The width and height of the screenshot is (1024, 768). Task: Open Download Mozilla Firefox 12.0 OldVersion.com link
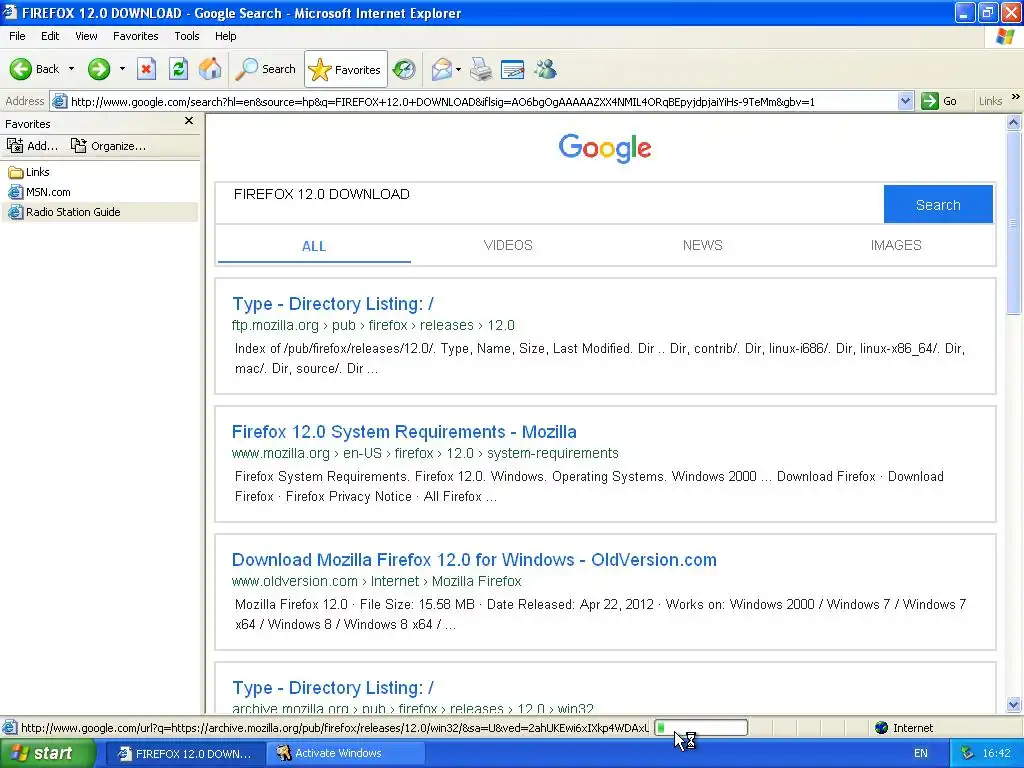click(474, 560)
